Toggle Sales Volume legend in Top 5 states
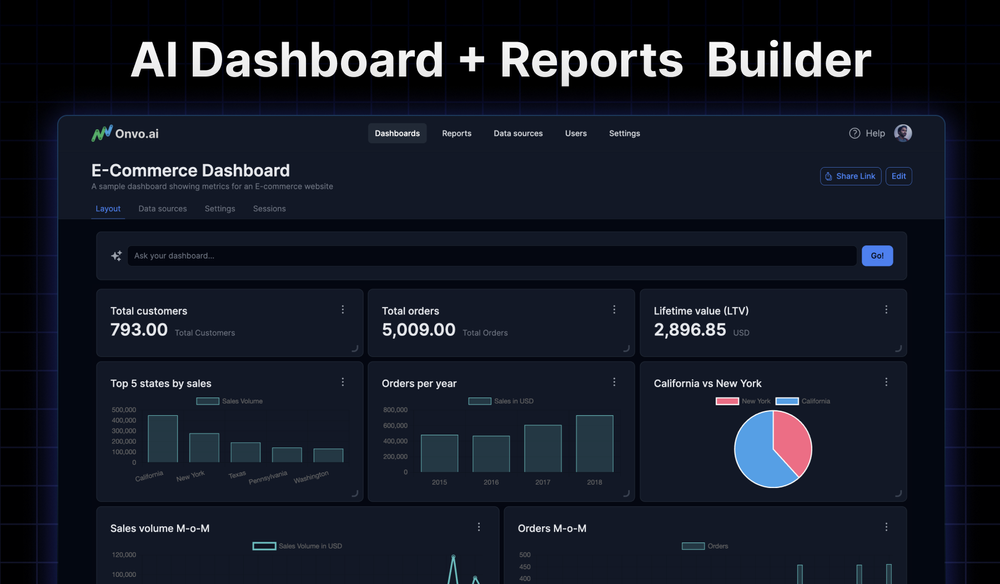 (x=229, y=401)
